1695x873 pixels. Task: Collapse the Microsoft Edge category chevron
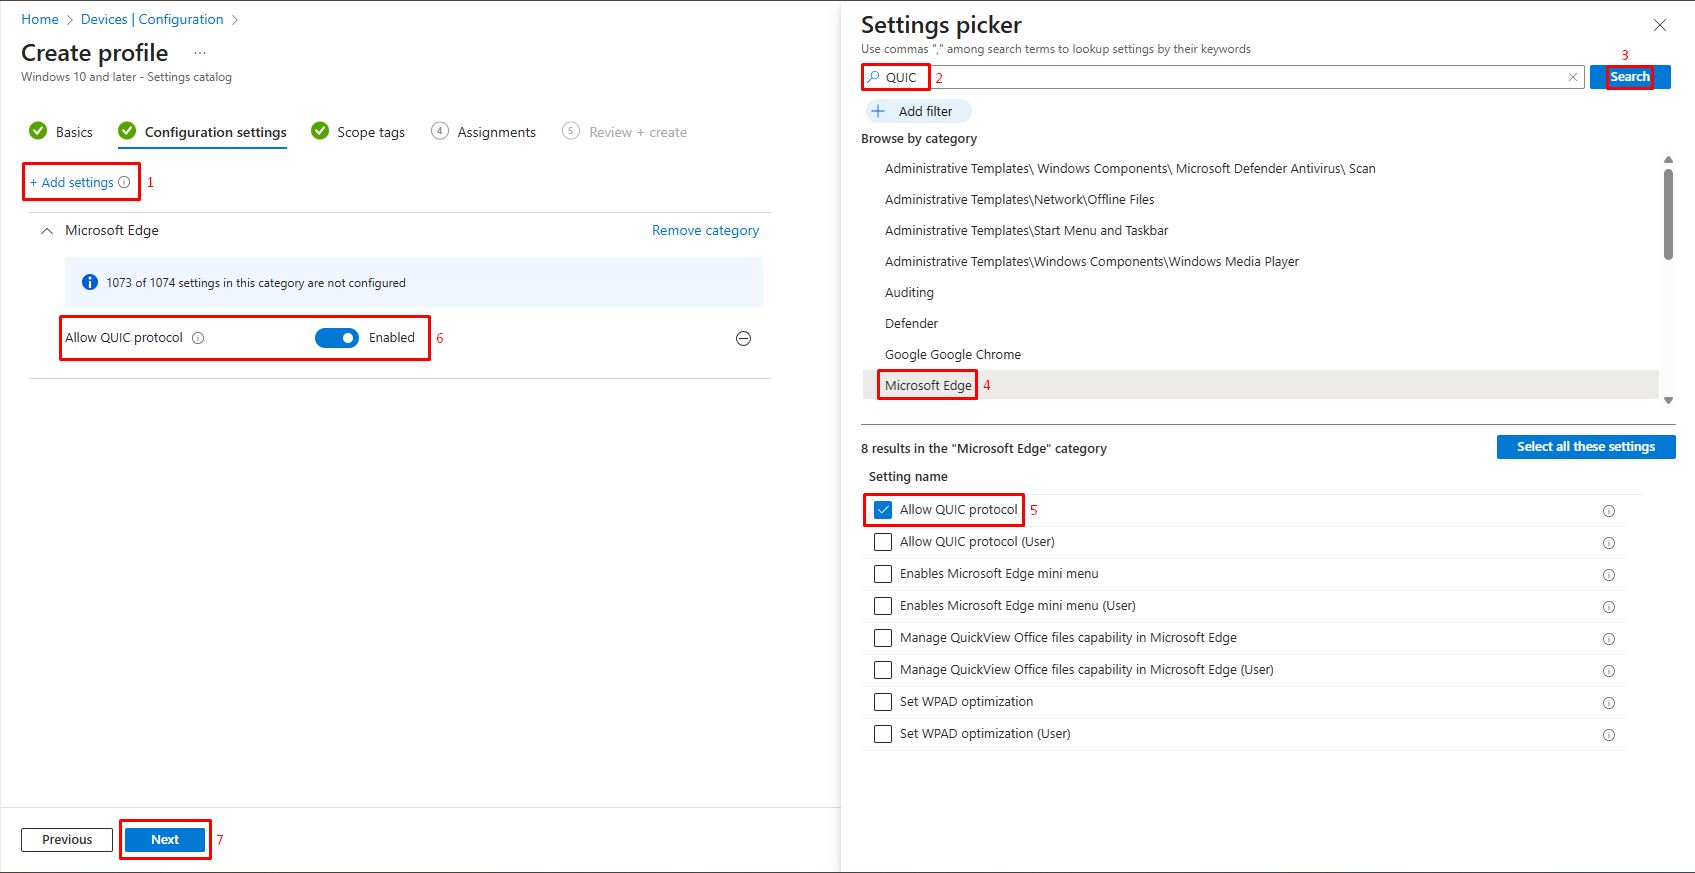[x=46, y=231]
